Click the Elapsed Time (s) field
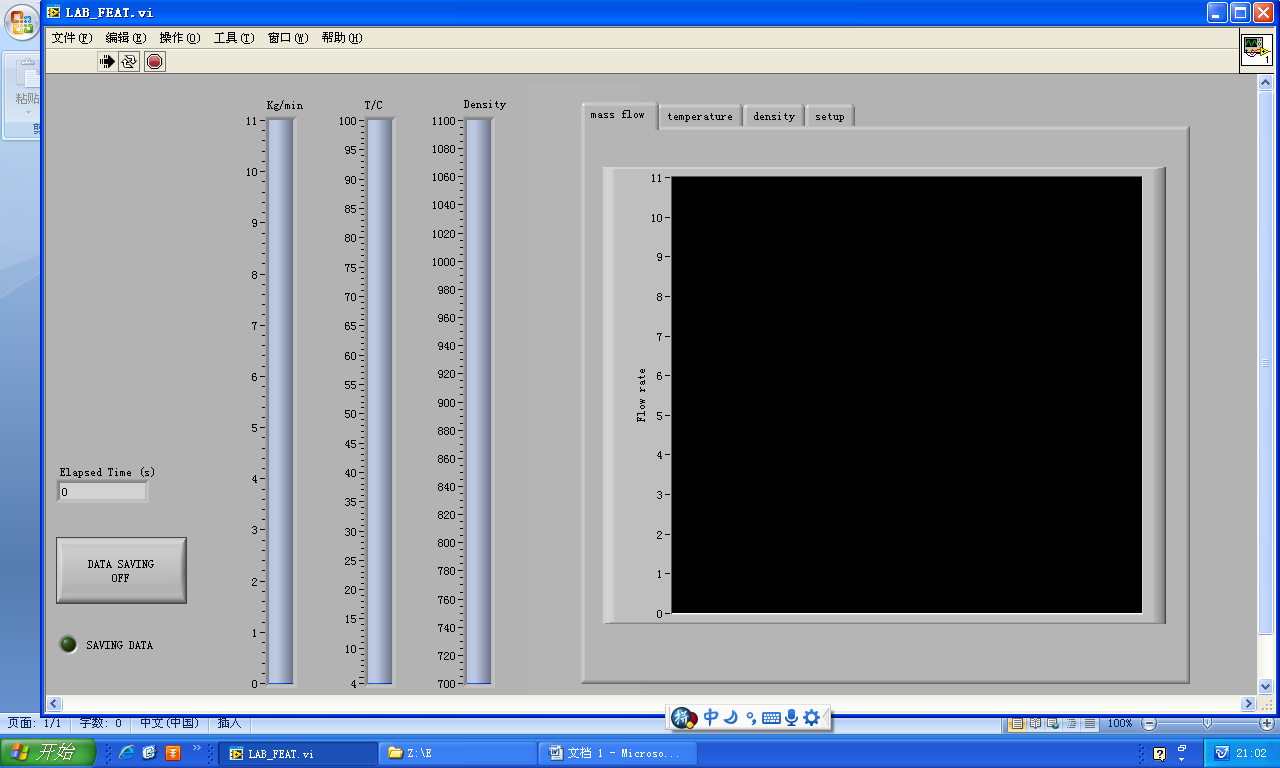Screen dimensions: 1280x768 pos(102,492)
